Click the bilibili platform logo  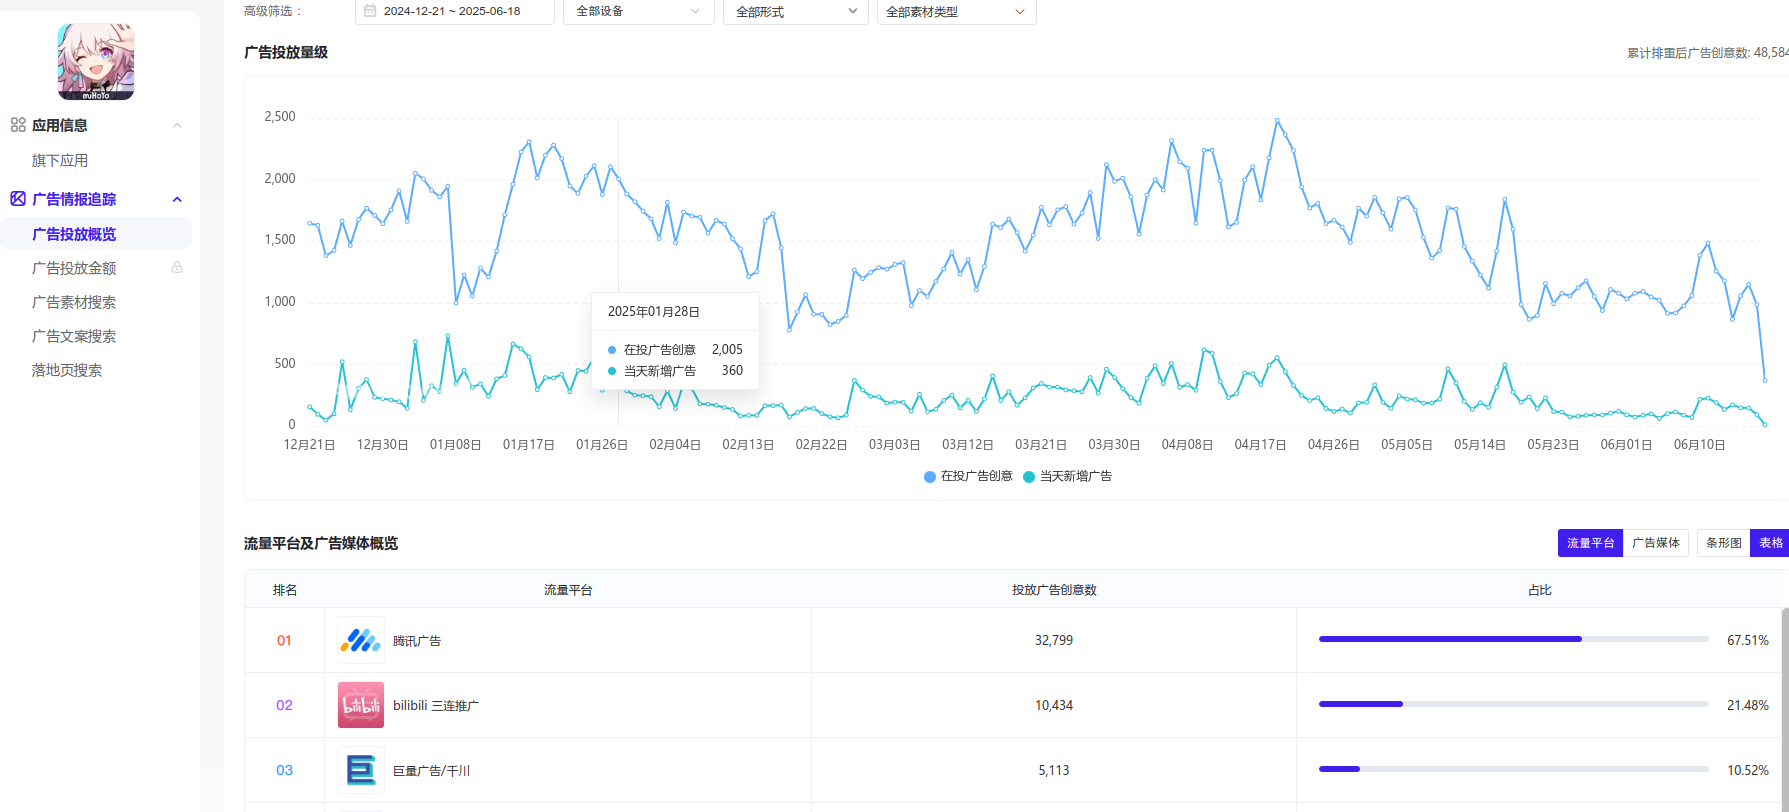[360, 706]
